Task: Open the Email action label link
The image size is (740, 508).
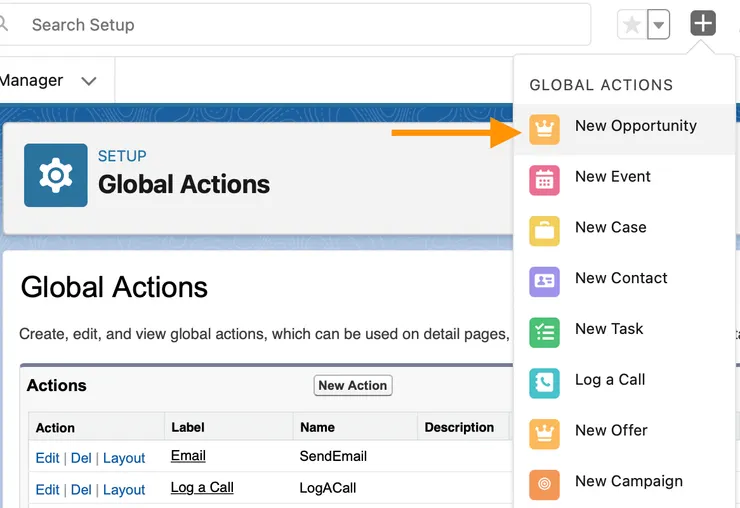Action: pyautogui.click(x=188, y=456)
